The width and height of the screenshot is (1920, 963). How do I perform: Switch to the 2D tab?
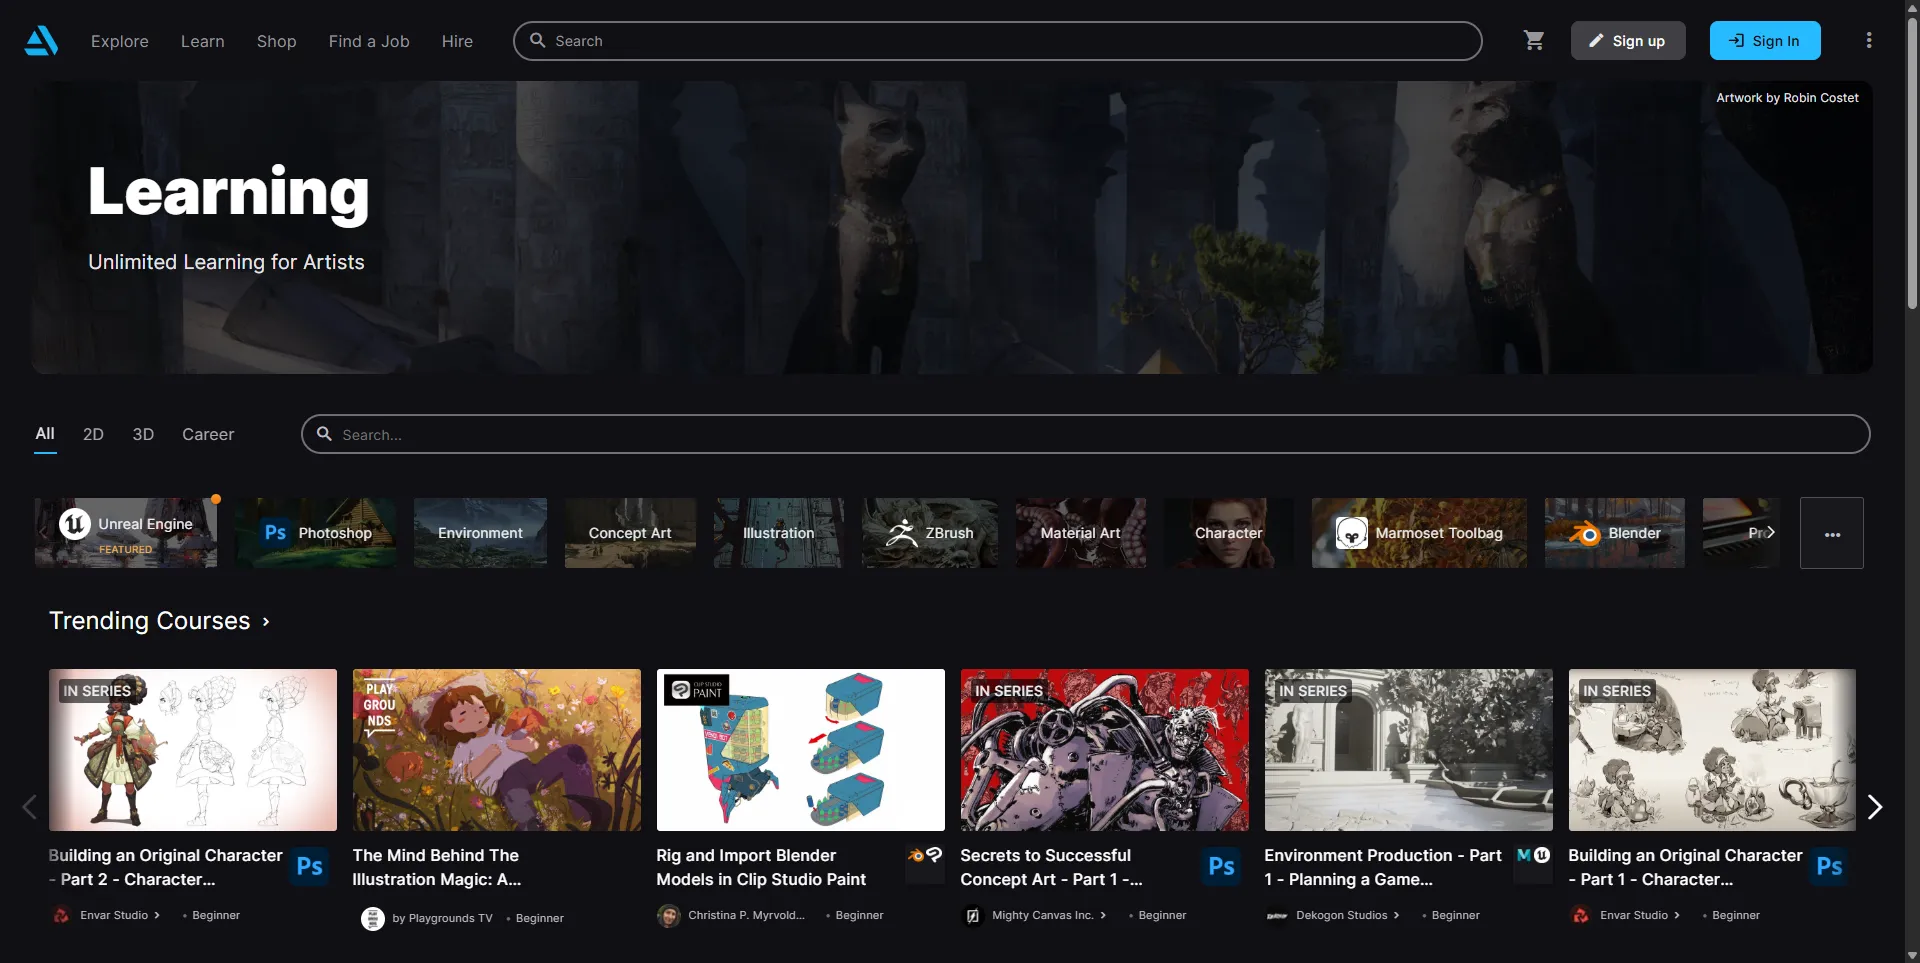[x=93, y=434]
